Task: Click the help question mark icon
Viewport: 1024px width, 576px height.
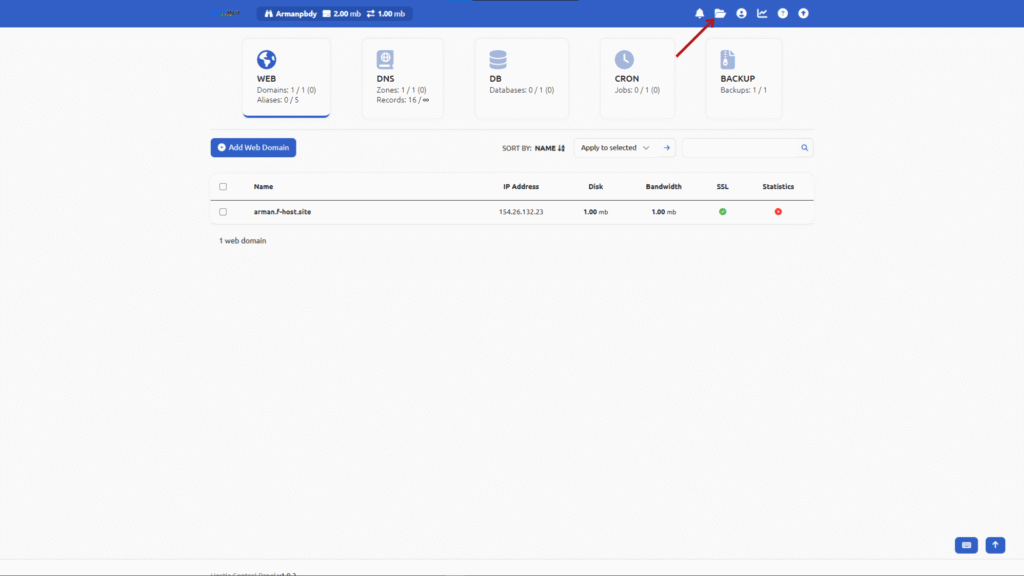Action: [x=783, y=14]
